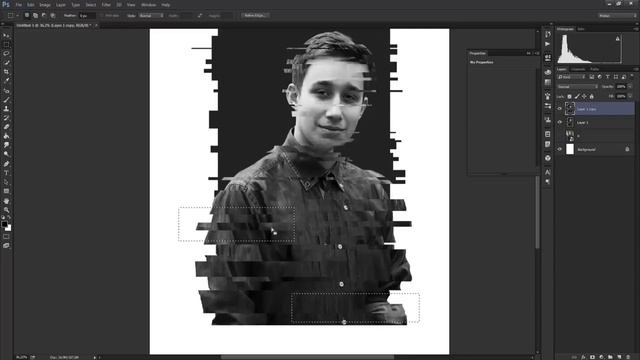Open the Layers panel flyout menu

coord(636,69)
